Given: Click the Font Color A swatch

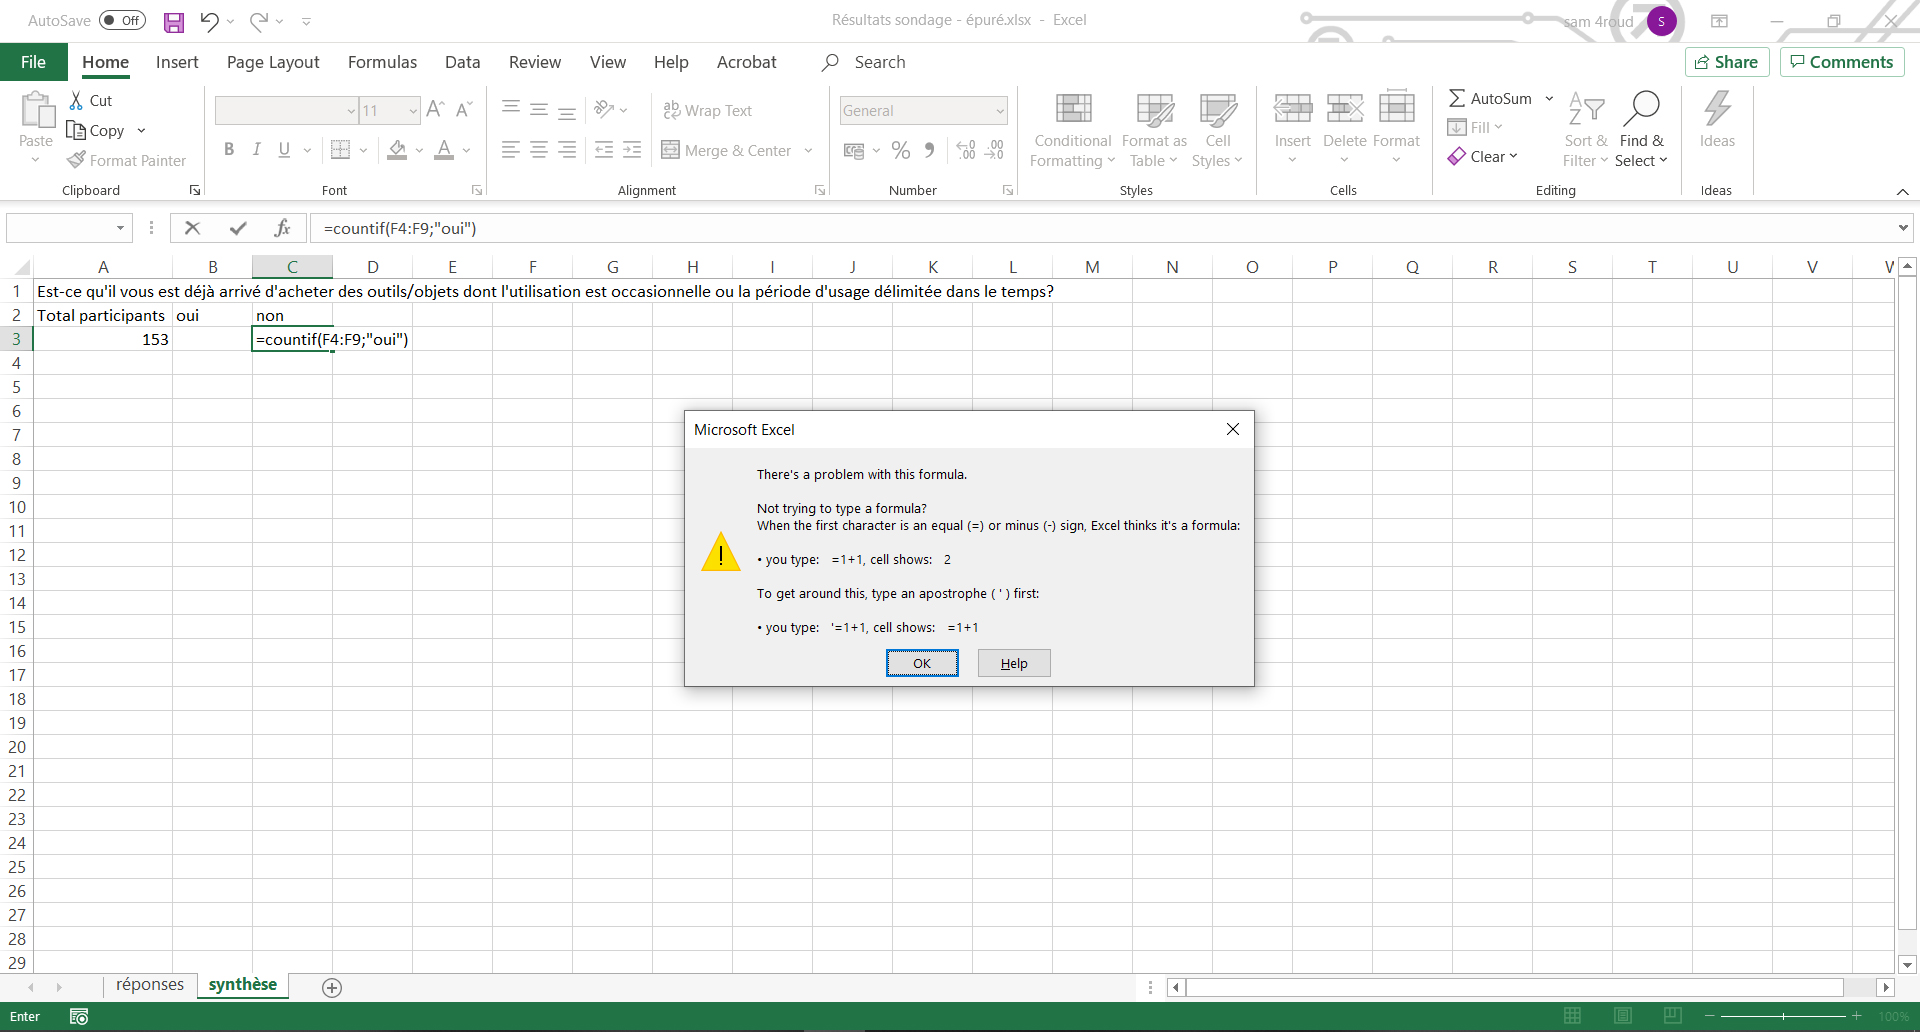Looking at the screenshot, I should (x=445, y=150).
